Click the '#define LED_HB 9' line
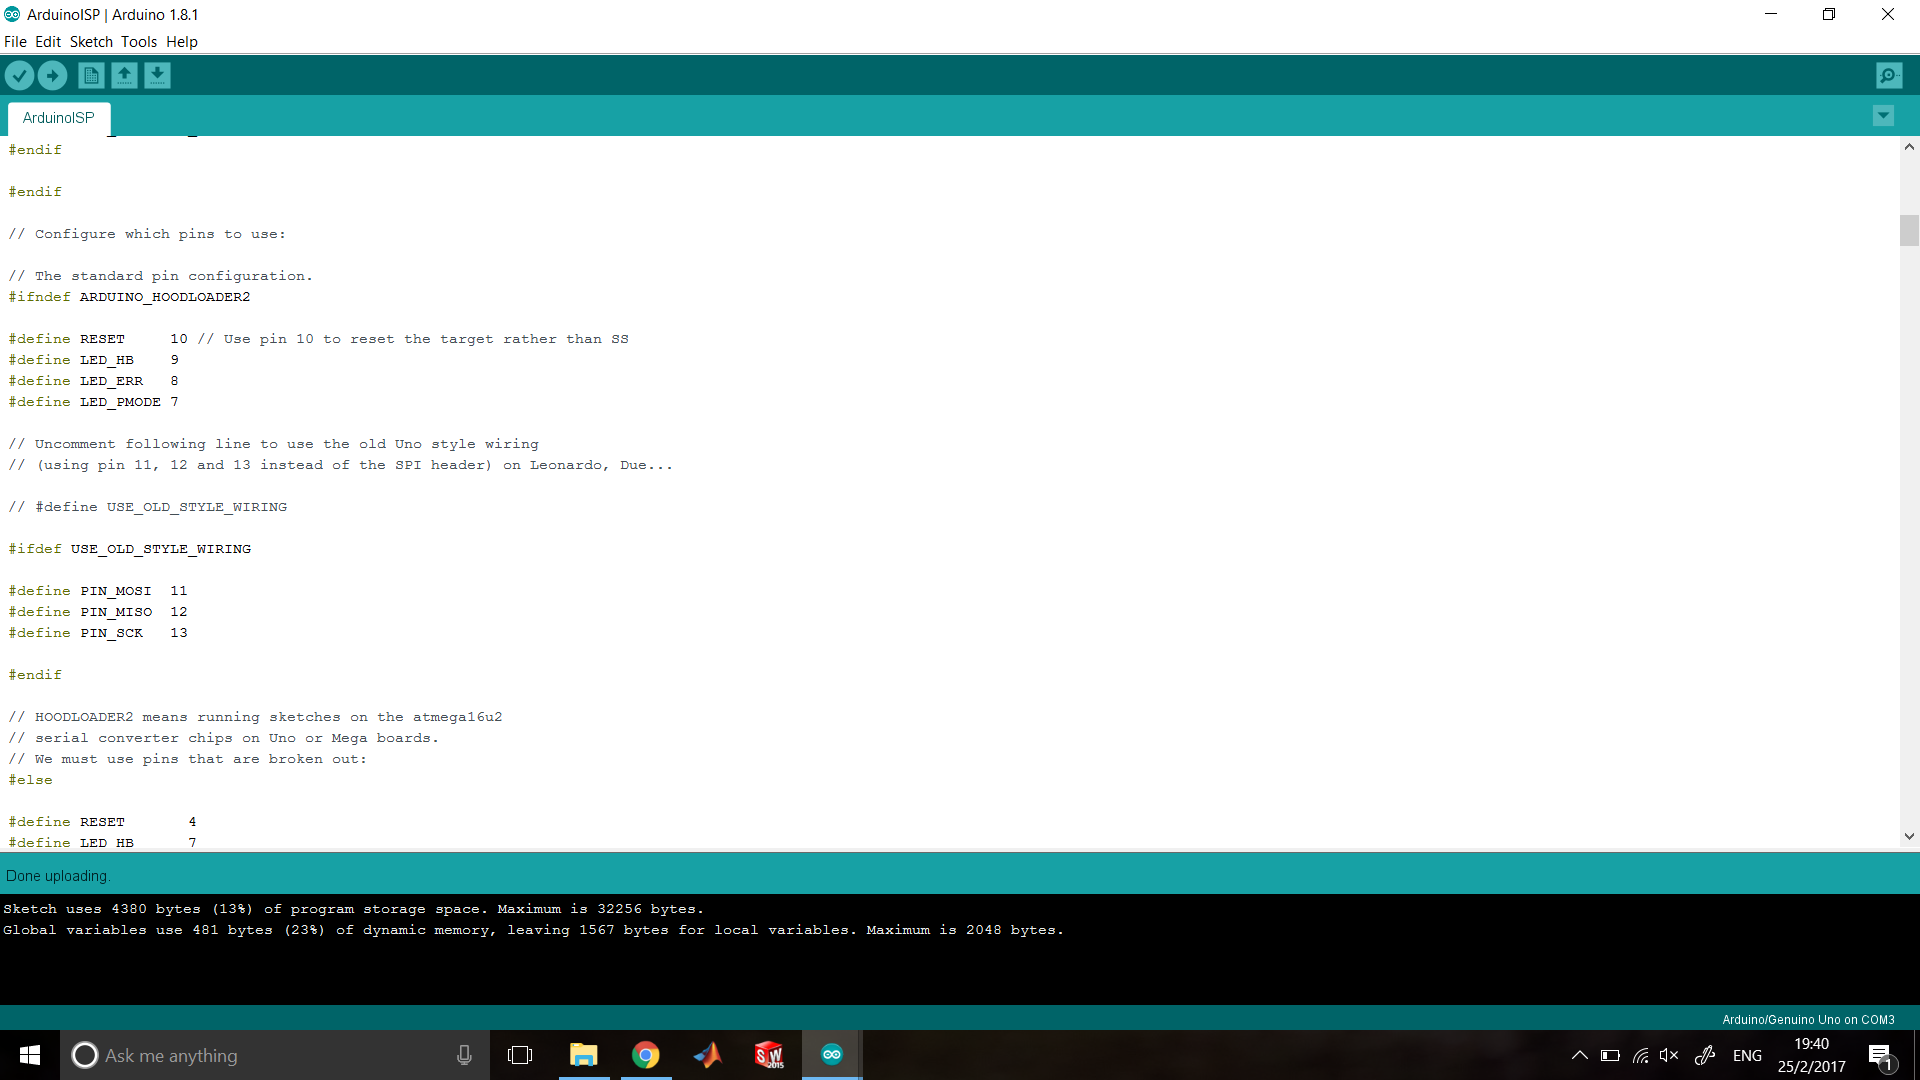The image size is (1920, 1080). click(94, 360)
